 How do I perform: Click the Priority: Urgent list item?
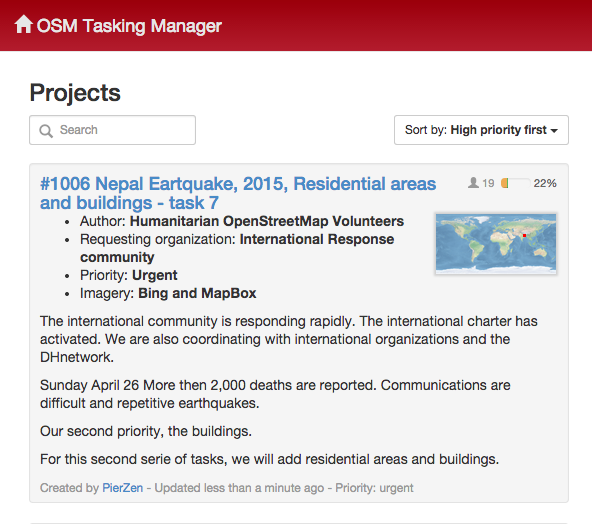click(128, 275)
